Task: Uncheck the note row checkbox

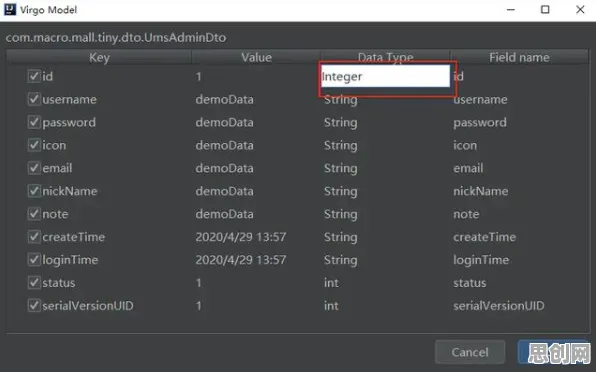Action: [x=34, y=214]
